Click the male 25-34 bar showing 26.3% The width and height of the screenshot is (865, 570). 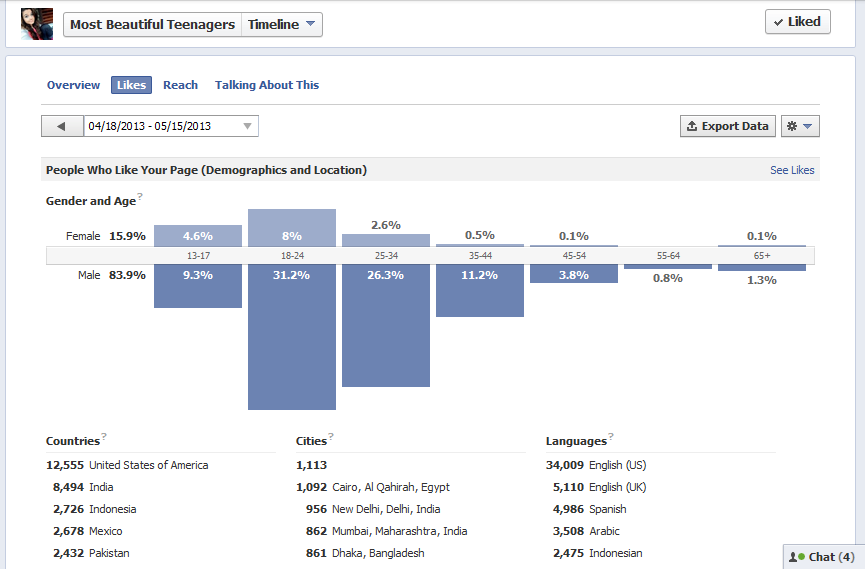click(386, 326)
